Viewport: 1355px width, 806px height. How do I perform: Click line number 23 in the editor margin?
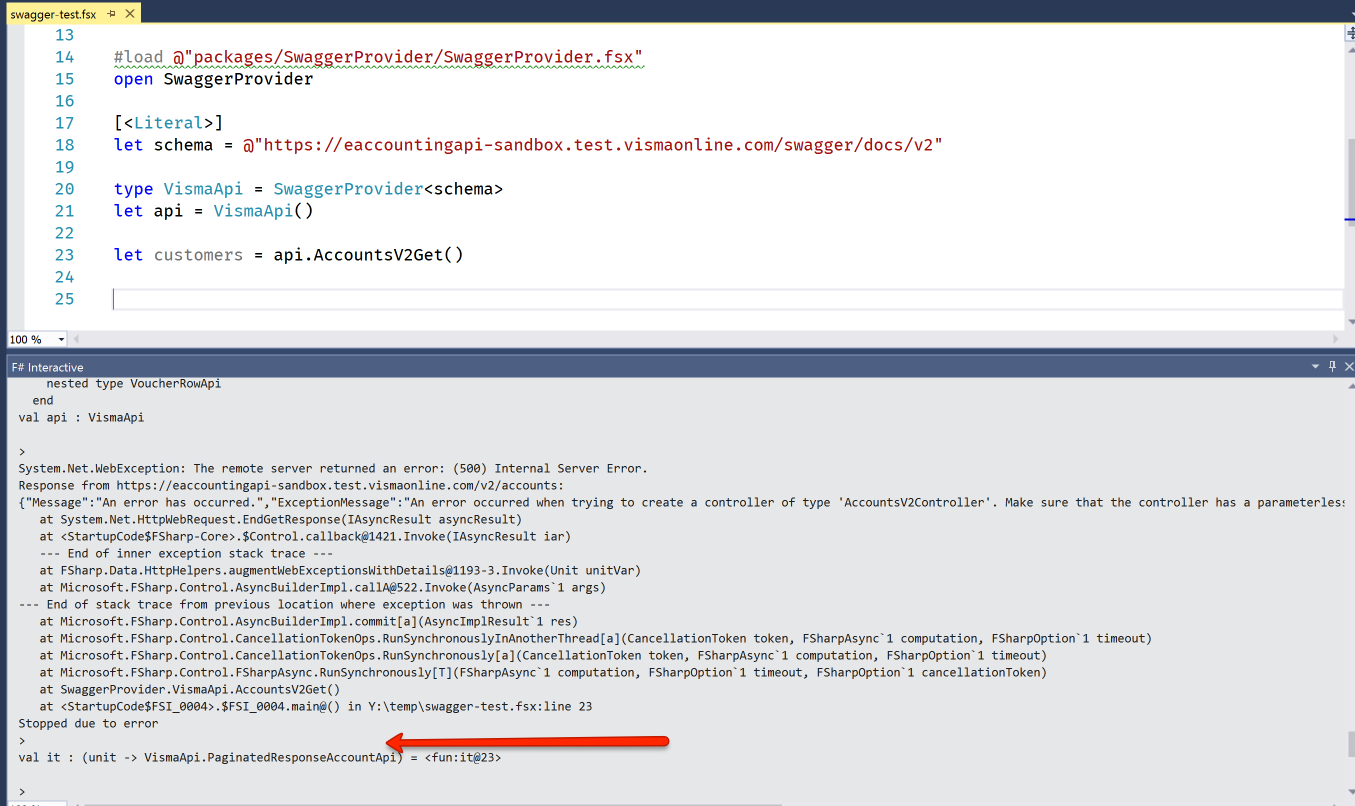(64, 254)
